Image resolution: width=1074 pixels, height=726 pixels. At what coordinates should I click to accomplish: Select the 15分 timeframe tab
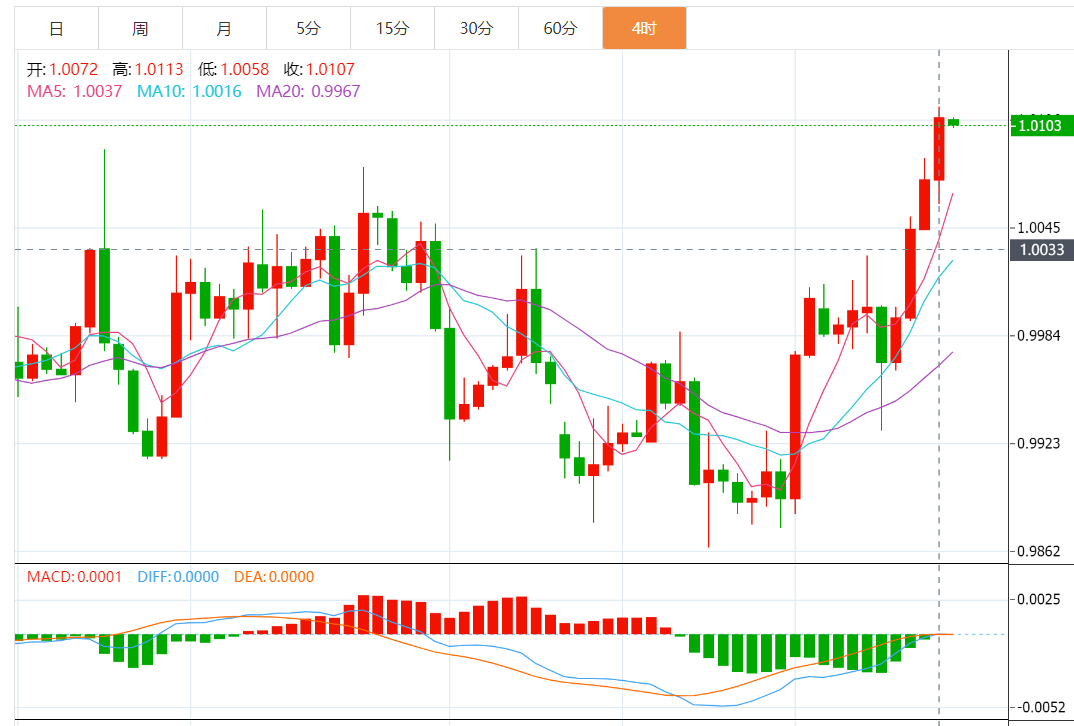(392, 29)
